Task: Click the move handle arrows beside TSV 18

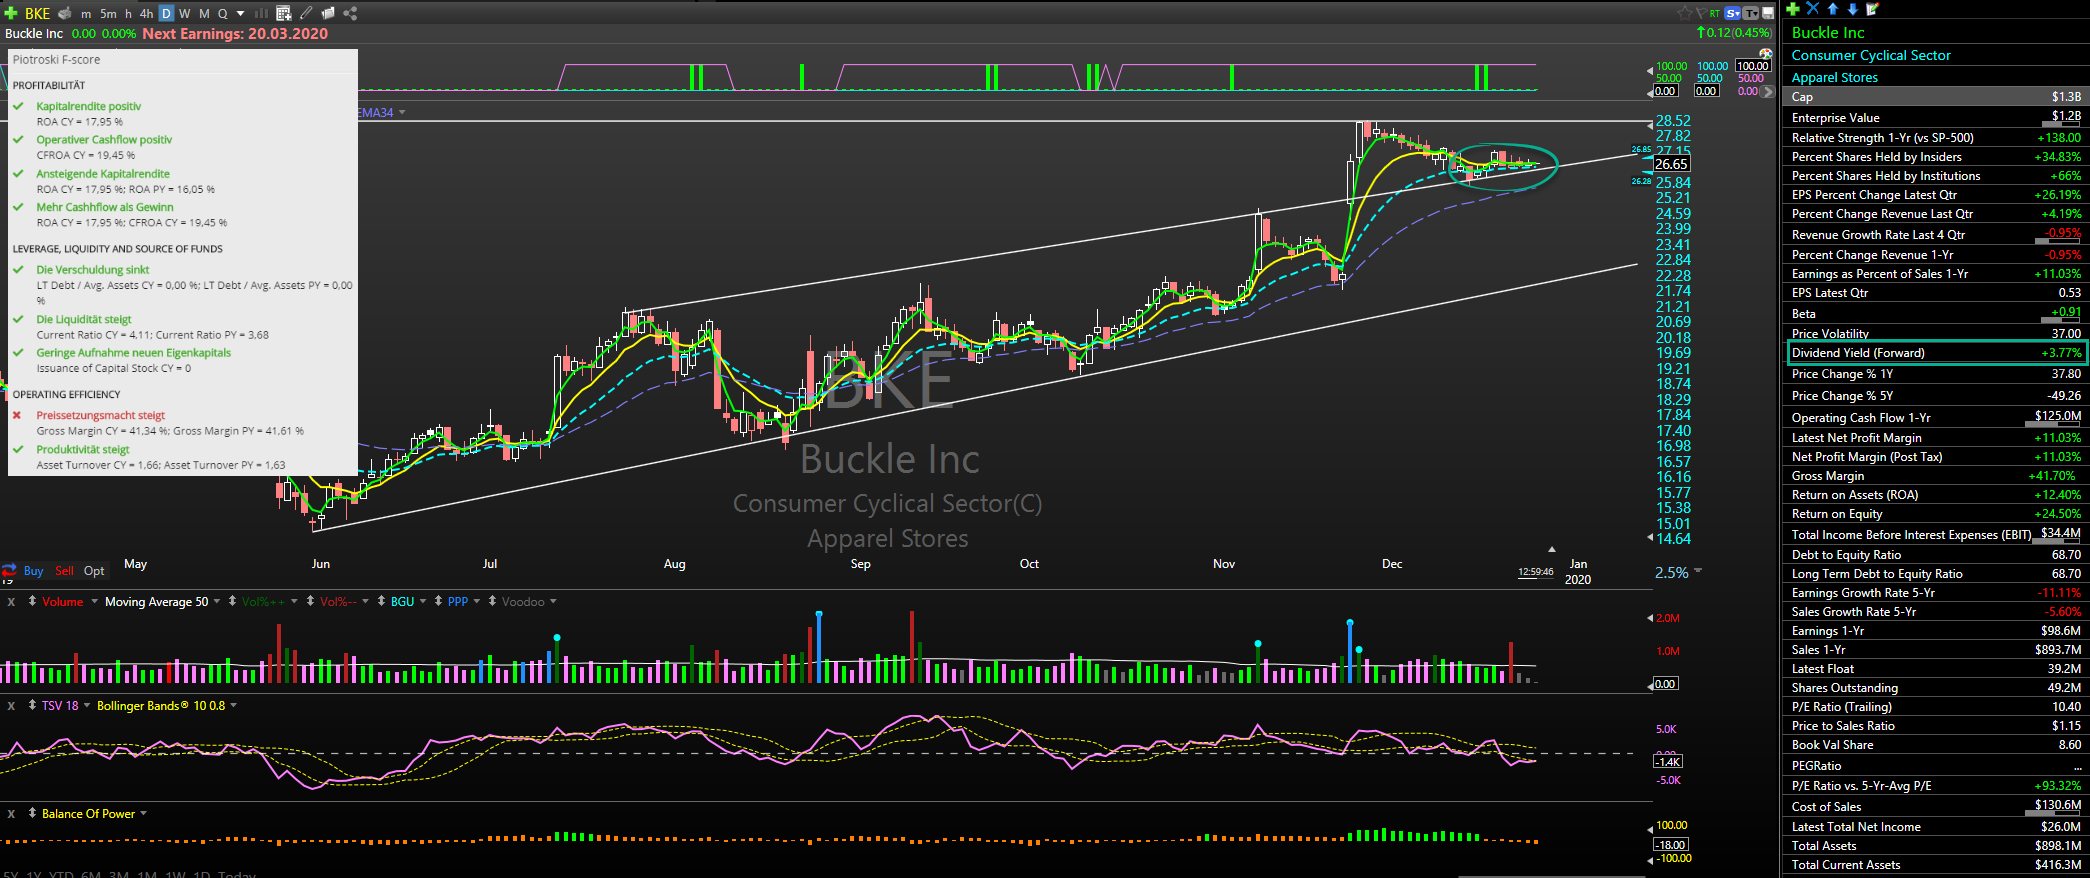Action: 32,705
